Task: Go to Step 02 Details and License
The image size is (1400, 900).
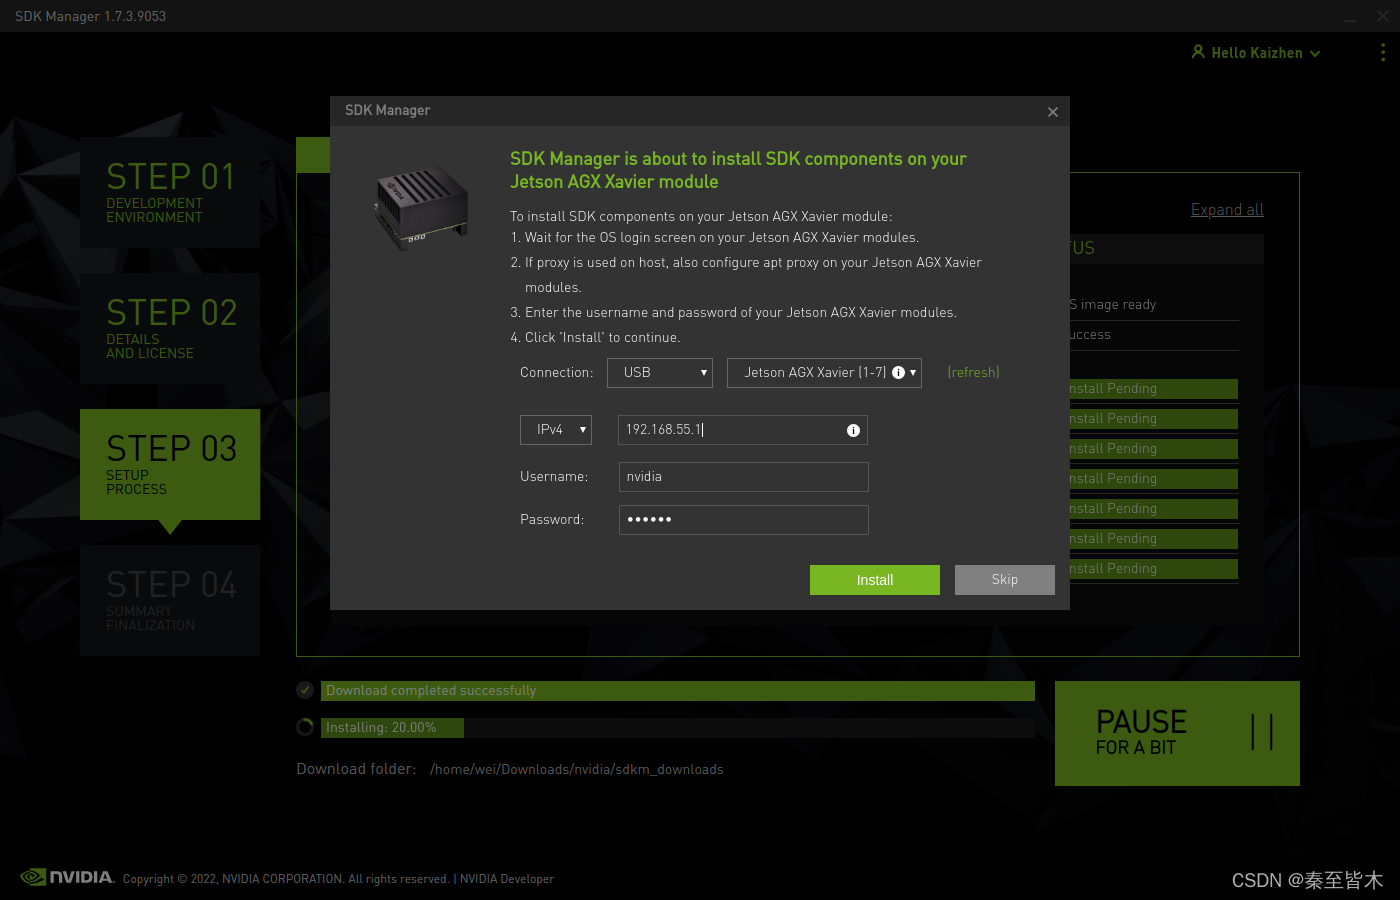Action: tap(170, 328)
